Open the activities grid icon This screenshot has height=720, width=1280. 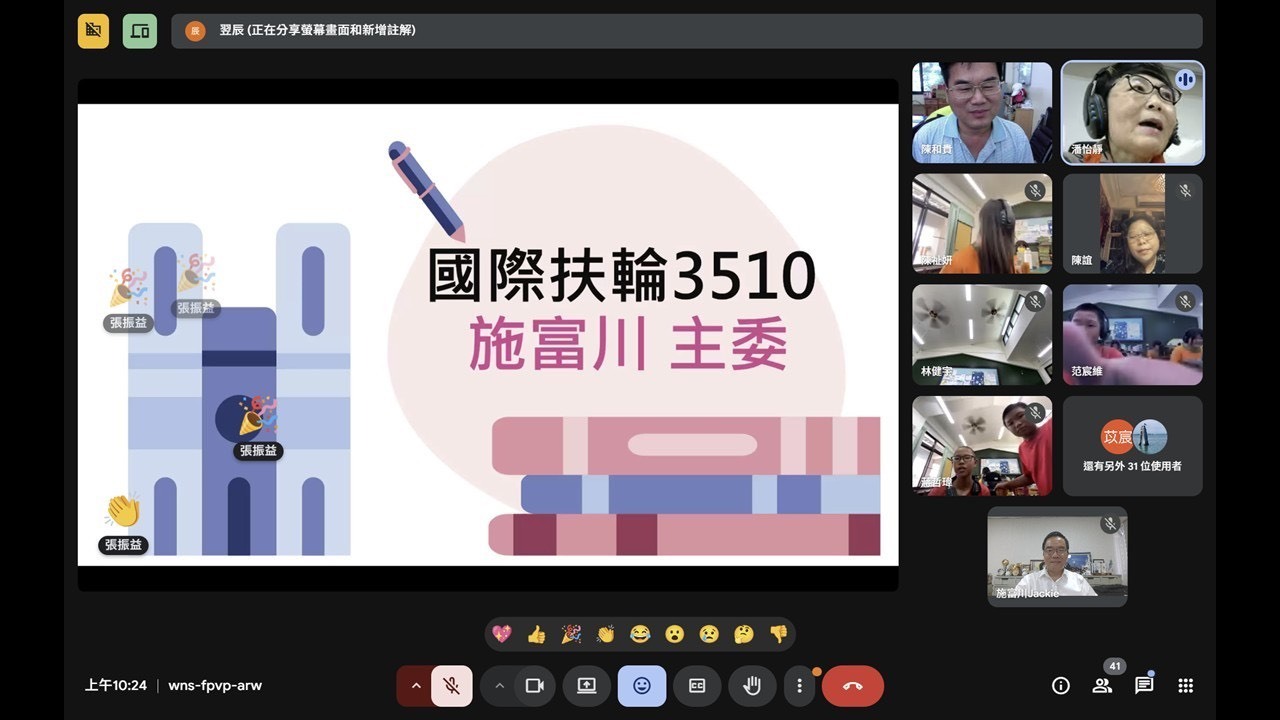pyautogui.click(x=1186, y=686)
